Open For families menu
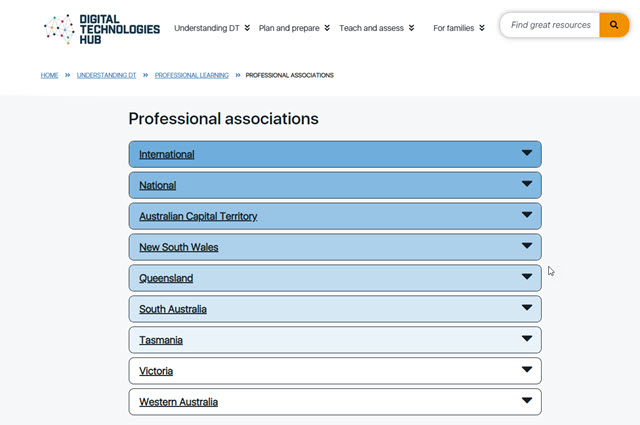640x425 pixels. (459, 29)
